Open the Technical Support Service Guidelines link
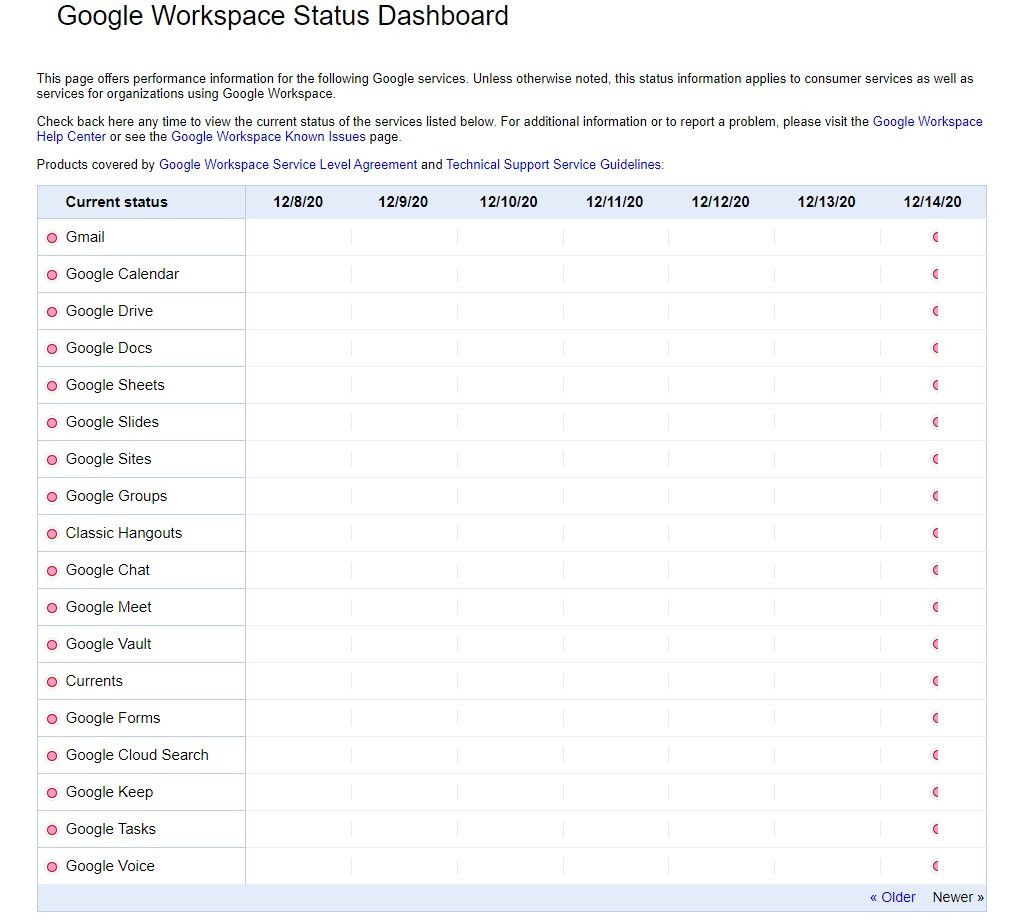The height and width of the screenshot is (924, 1017). click(x=554, y=164)
